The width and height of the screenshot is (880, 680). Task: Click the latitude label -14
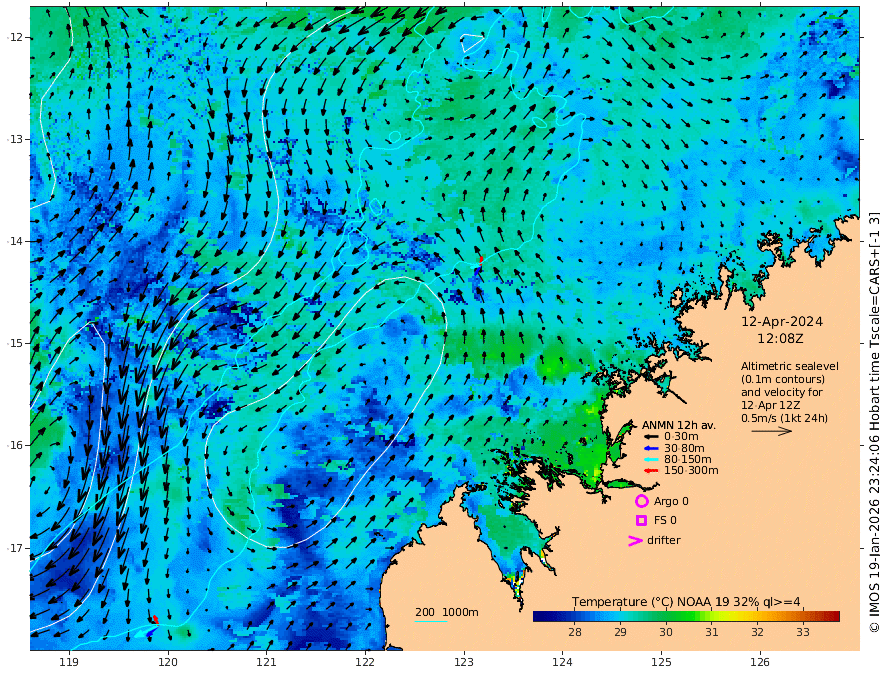15,241
